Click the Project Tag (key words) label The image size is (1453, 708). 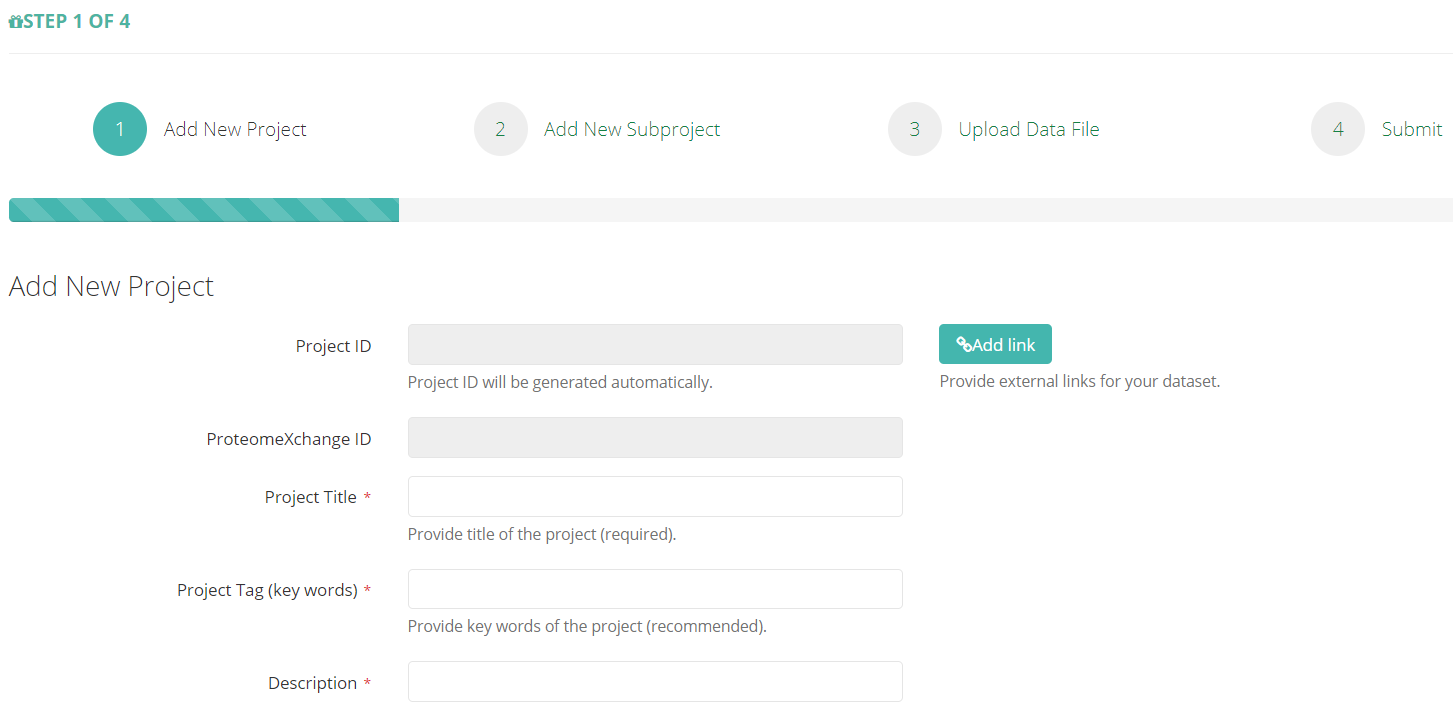tap(267, 590)
